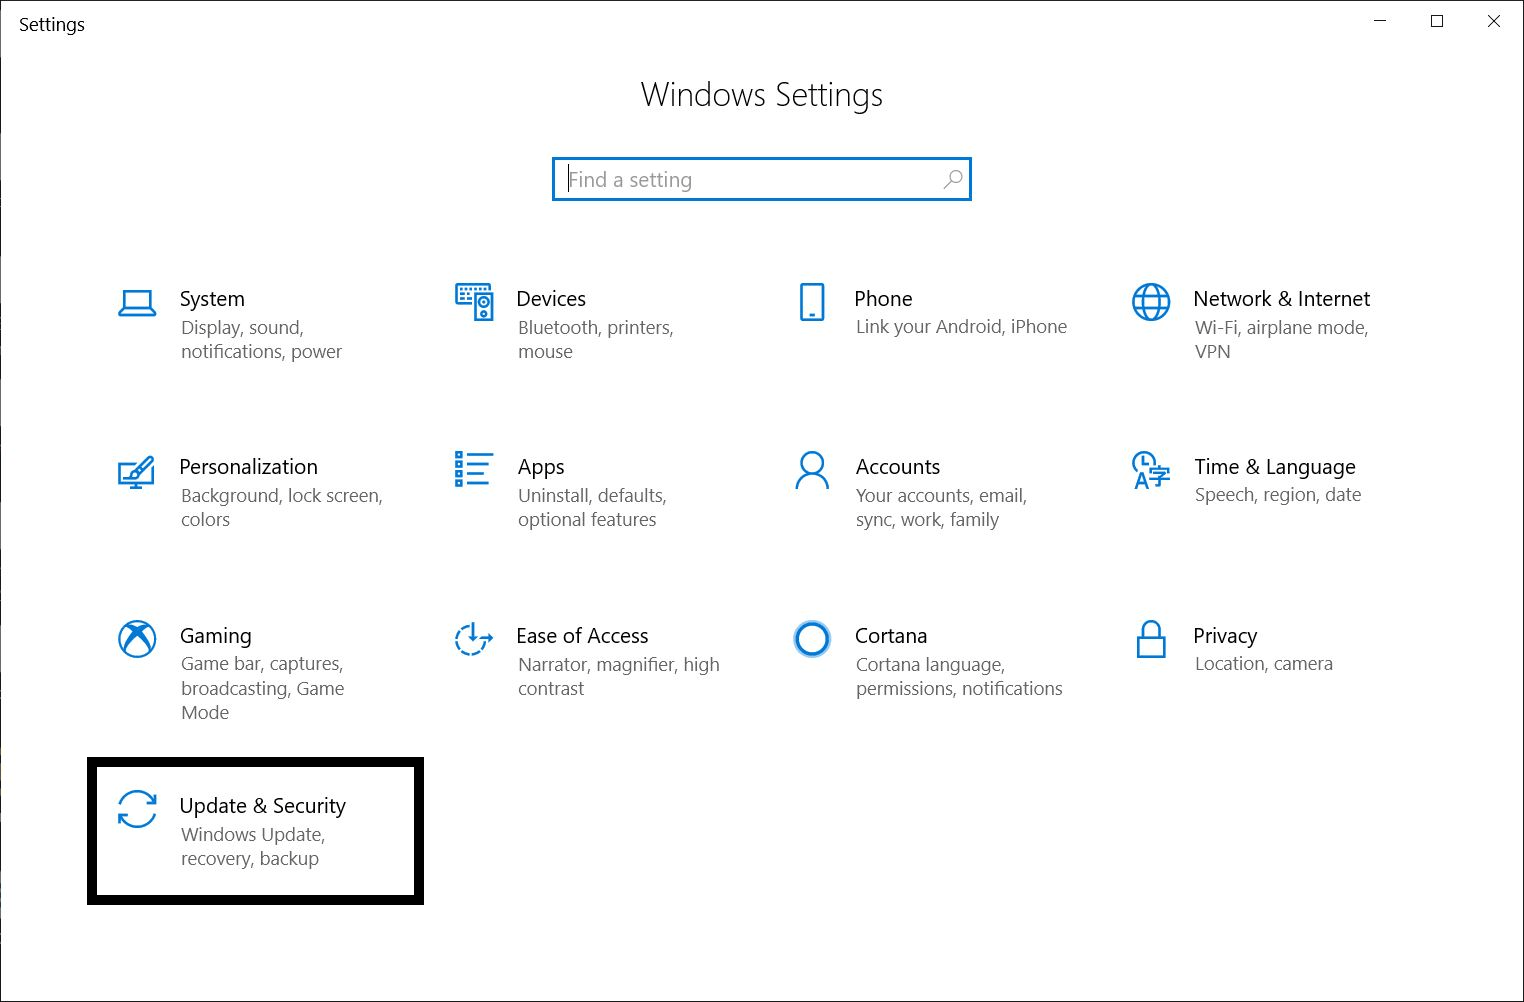Open Accounts settings for email and sync

point(897,466)
